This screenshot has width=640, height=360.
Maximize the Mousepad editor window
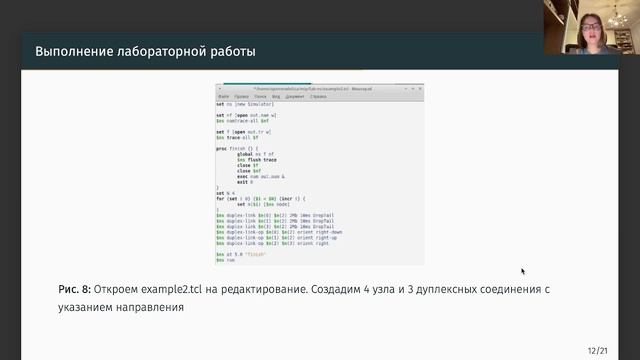[x=413, y=89]
